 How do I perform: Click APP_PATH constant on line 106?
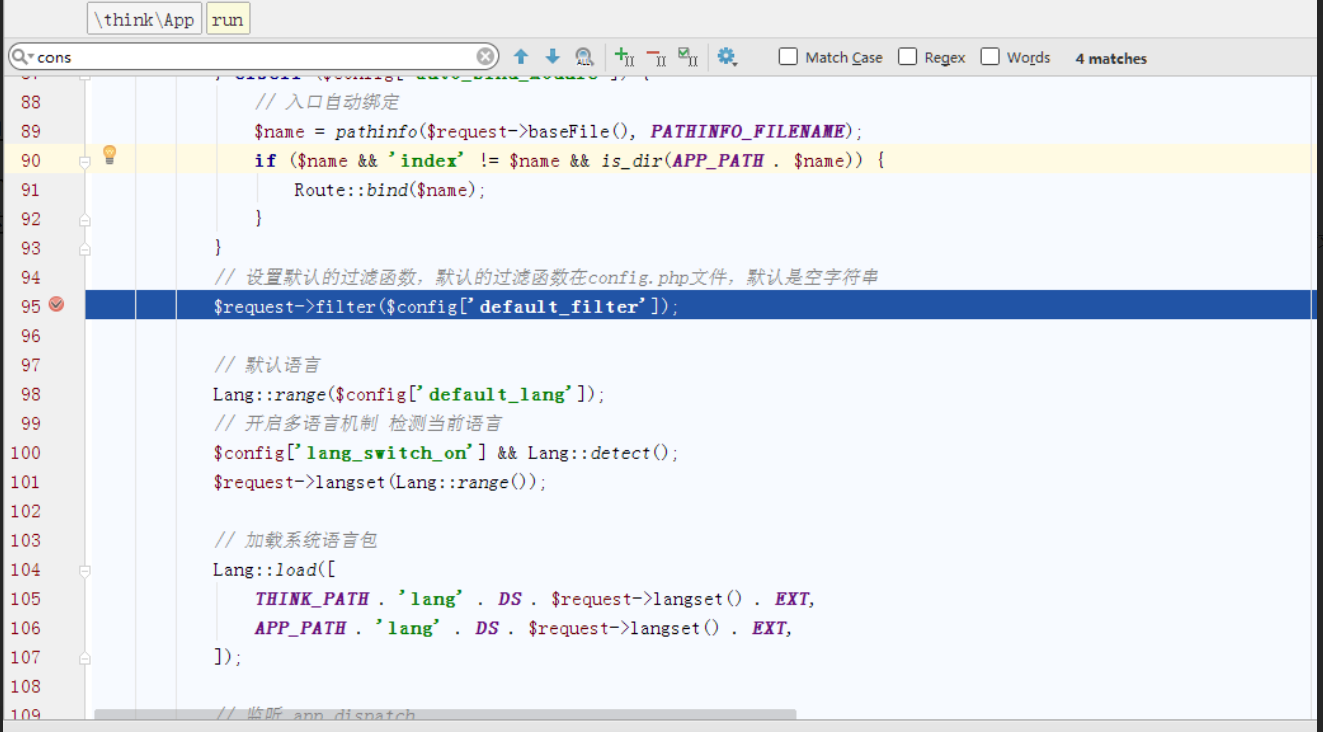[x=300, y=628]
